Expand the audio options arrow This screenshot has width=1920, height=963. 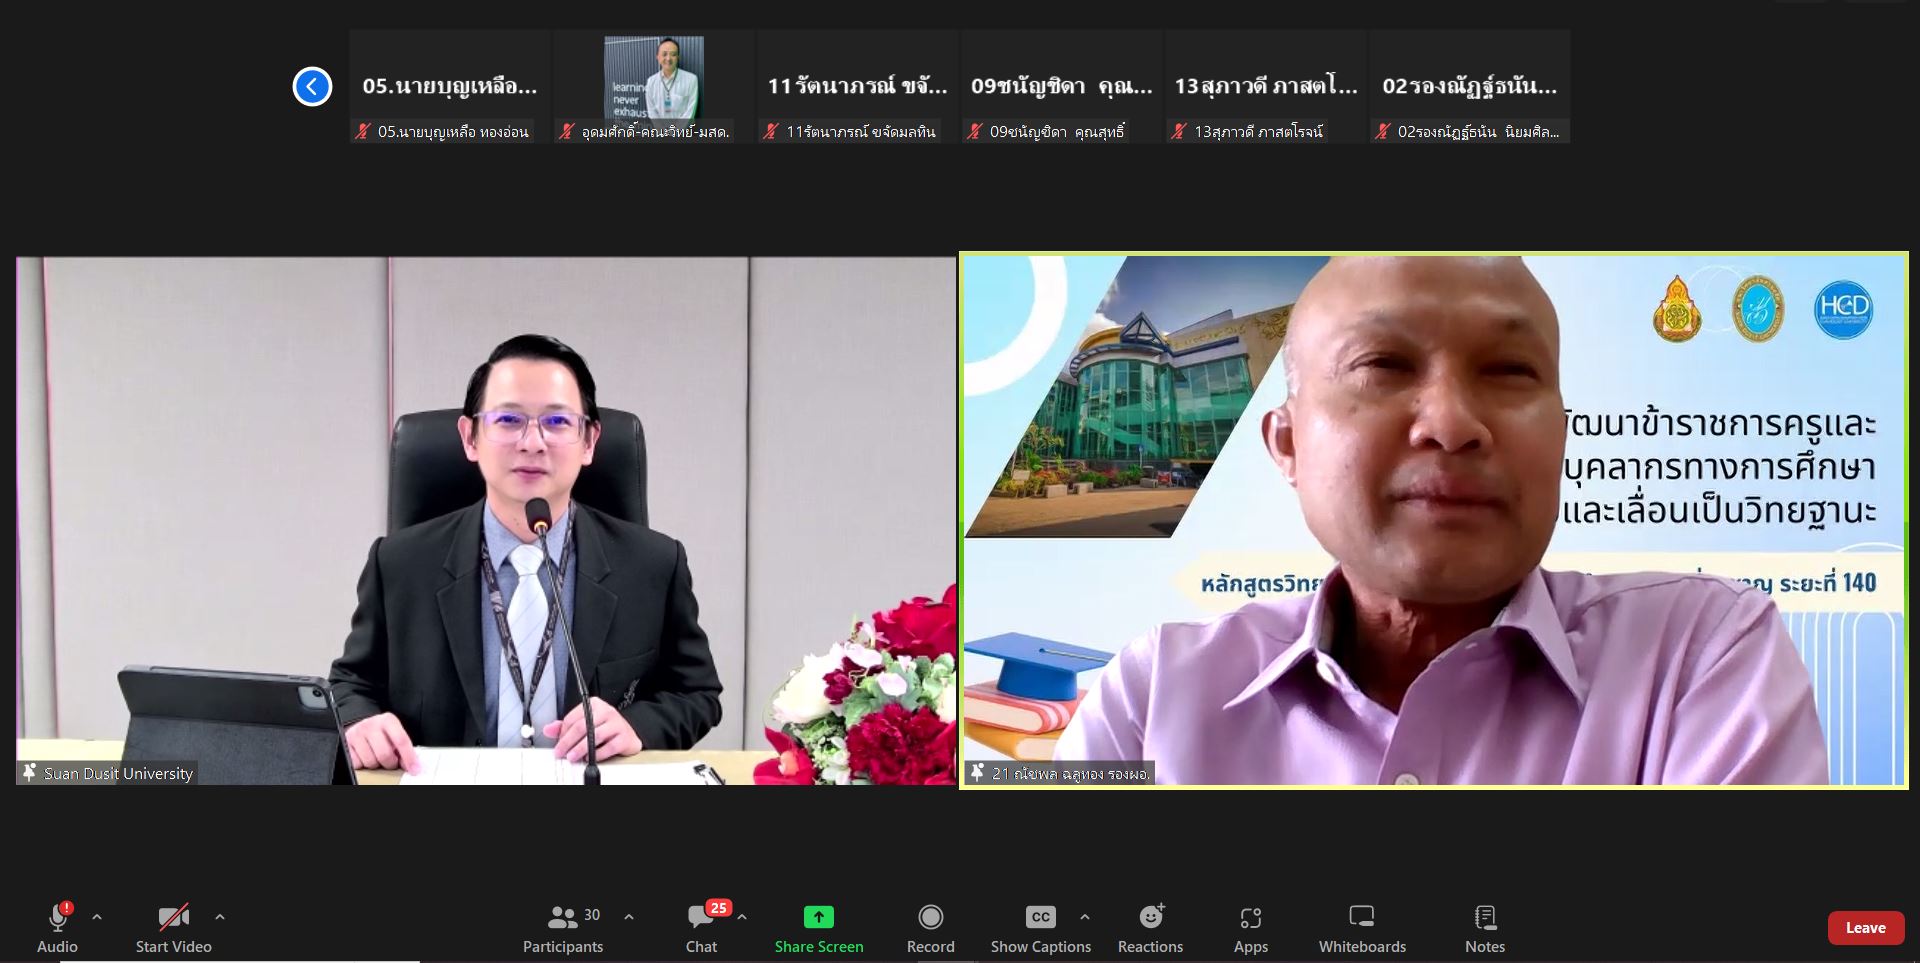click(97, 916)
